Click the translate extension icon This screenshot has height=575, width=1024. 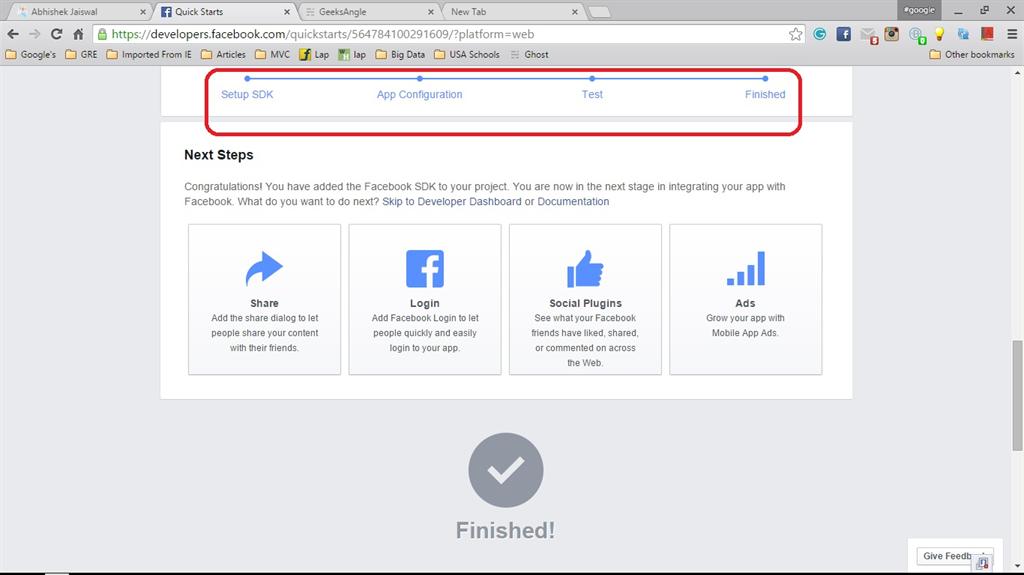(963, 34)
